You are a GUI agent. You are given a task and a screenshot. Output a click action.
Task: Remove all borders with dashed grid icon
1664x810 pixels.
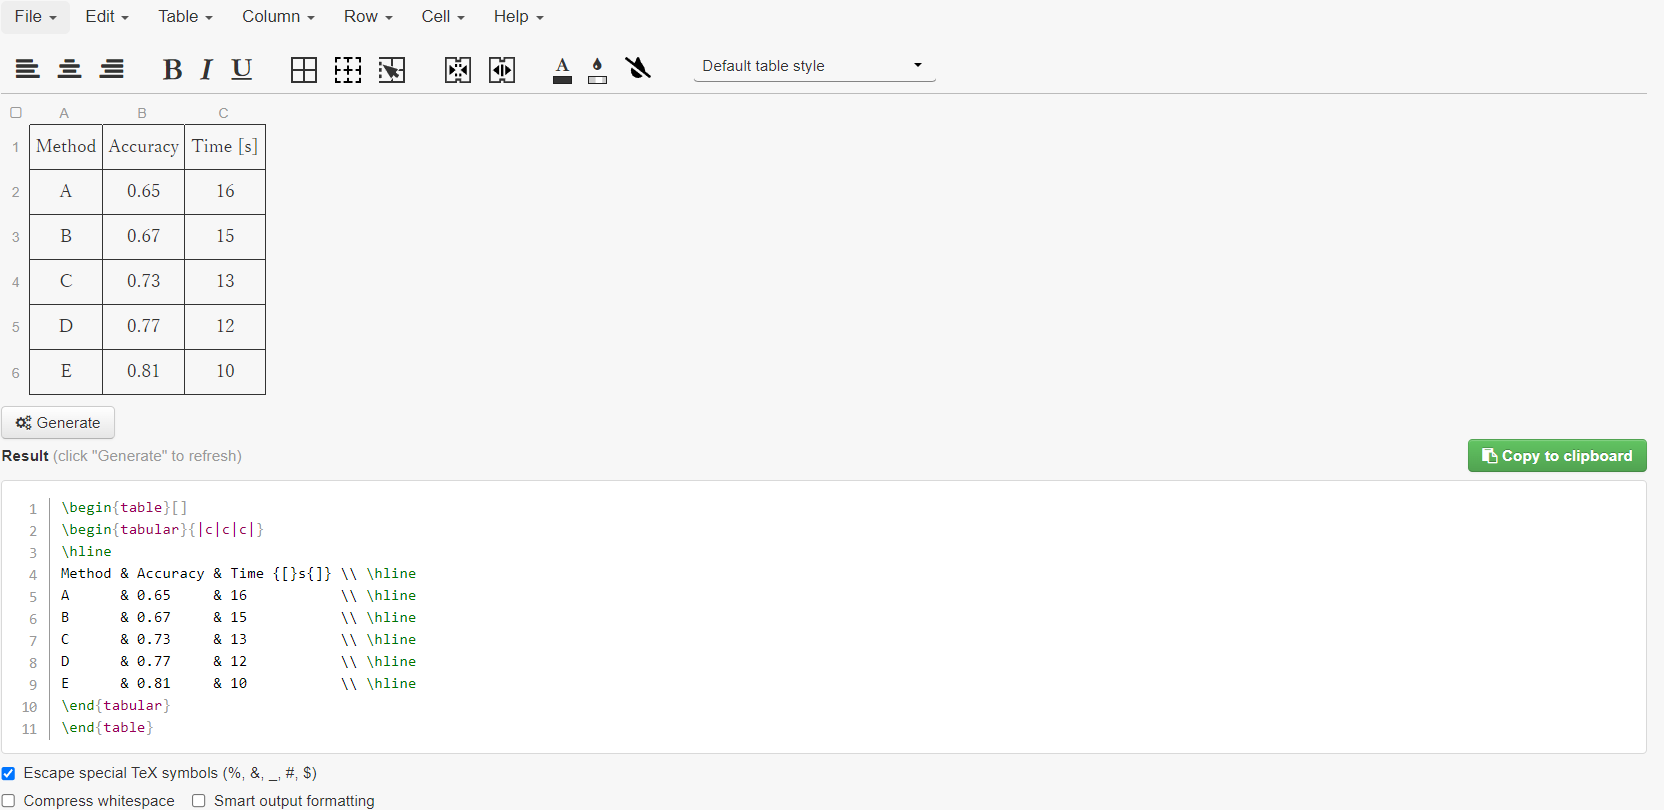(x=348, y=69)
